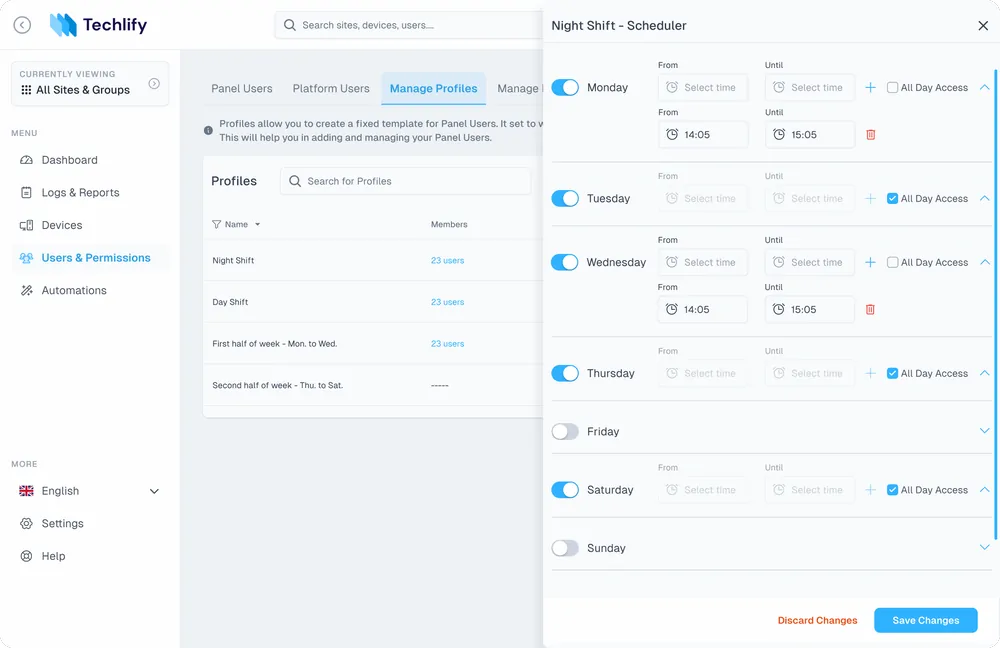Delete Wednesday's 14:05–15:05 time slot

pyautogui.click(x=870, y=309)
